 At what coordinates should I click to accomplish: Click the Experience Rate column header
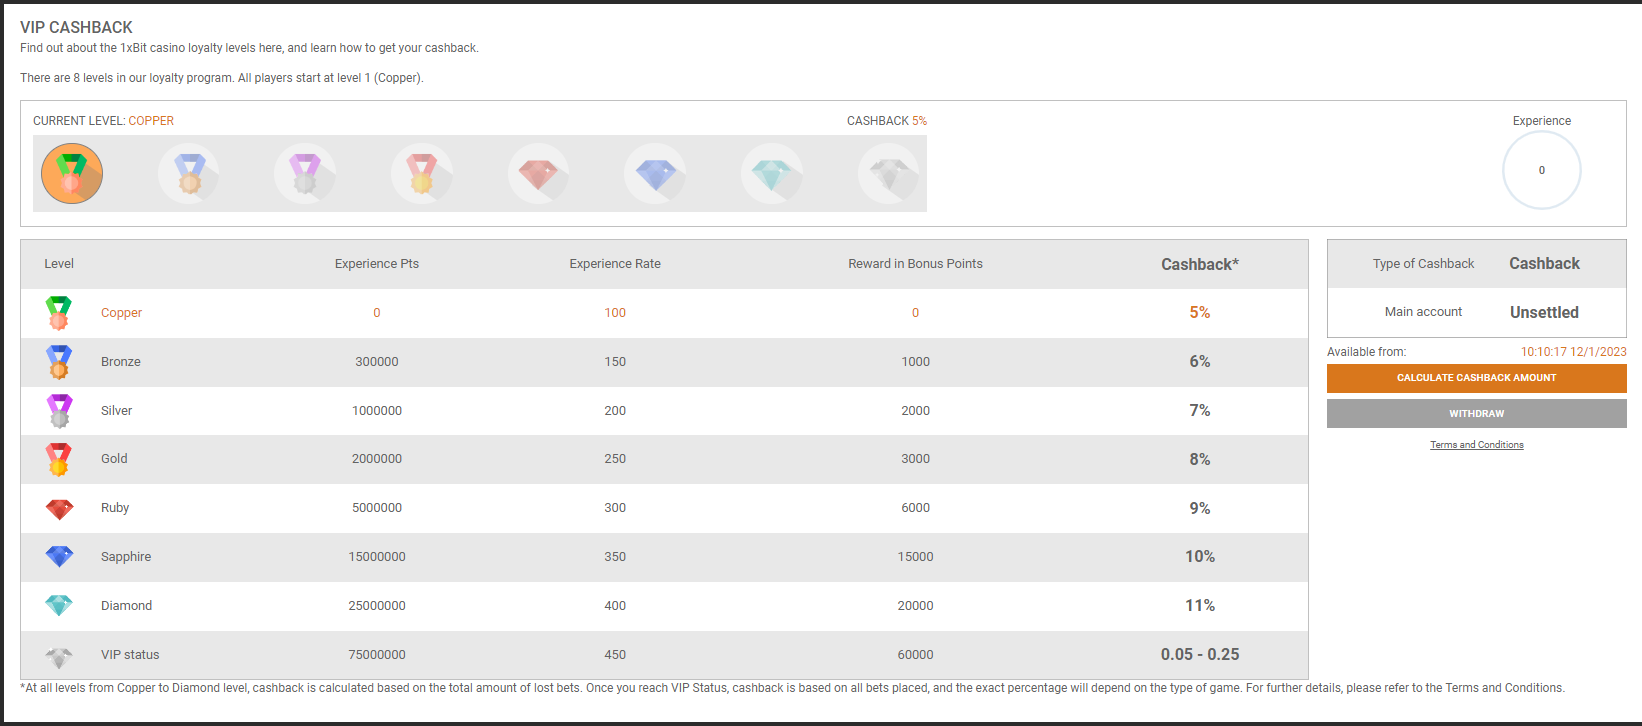pos(615,264)
